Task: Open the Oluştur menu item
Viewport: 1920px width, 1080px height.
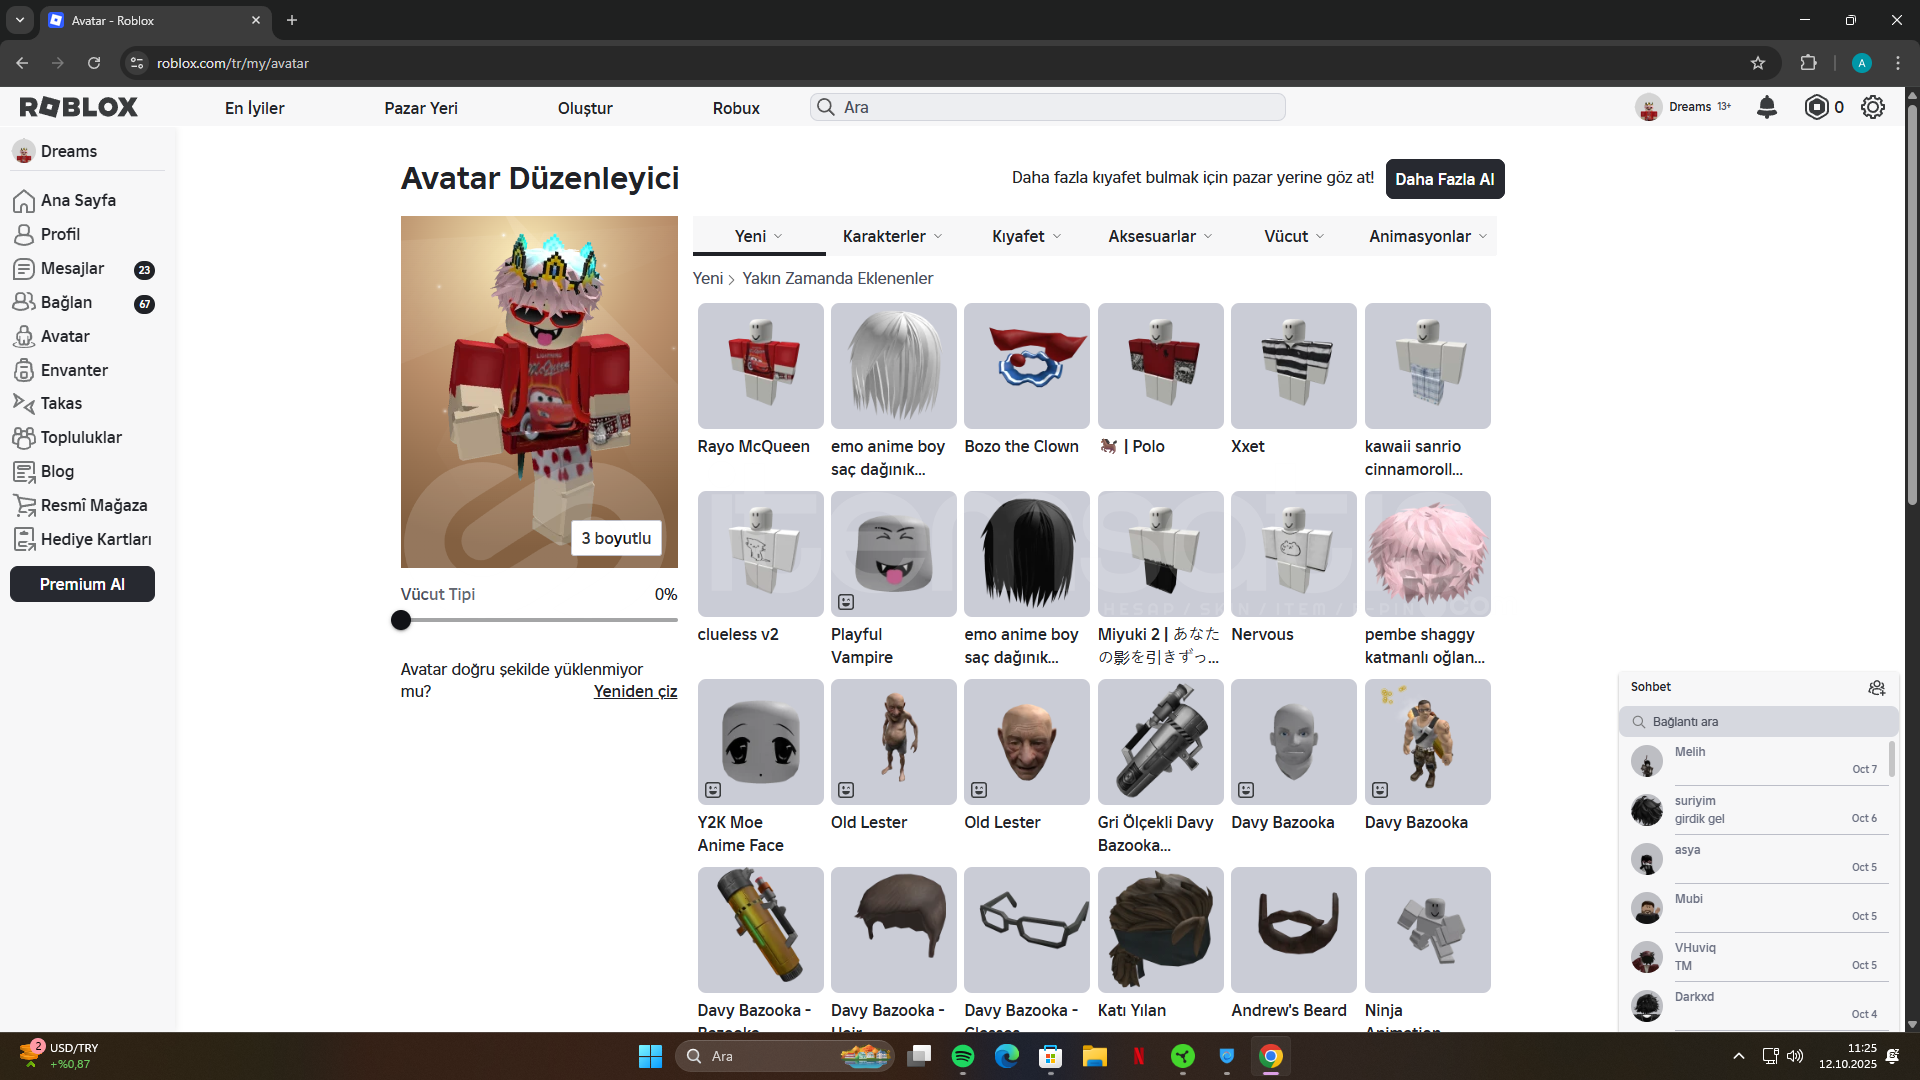Action: pos(585,108)
